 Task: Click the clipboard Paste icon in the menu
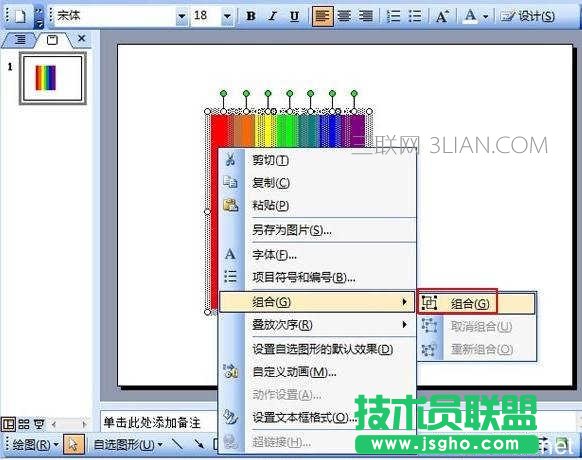point(230,205)
